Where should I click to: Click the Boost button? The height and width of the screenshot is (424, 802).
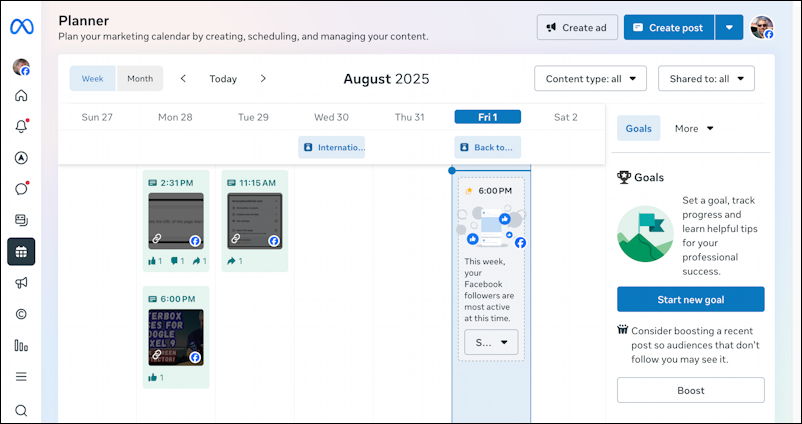pos(690,390)
